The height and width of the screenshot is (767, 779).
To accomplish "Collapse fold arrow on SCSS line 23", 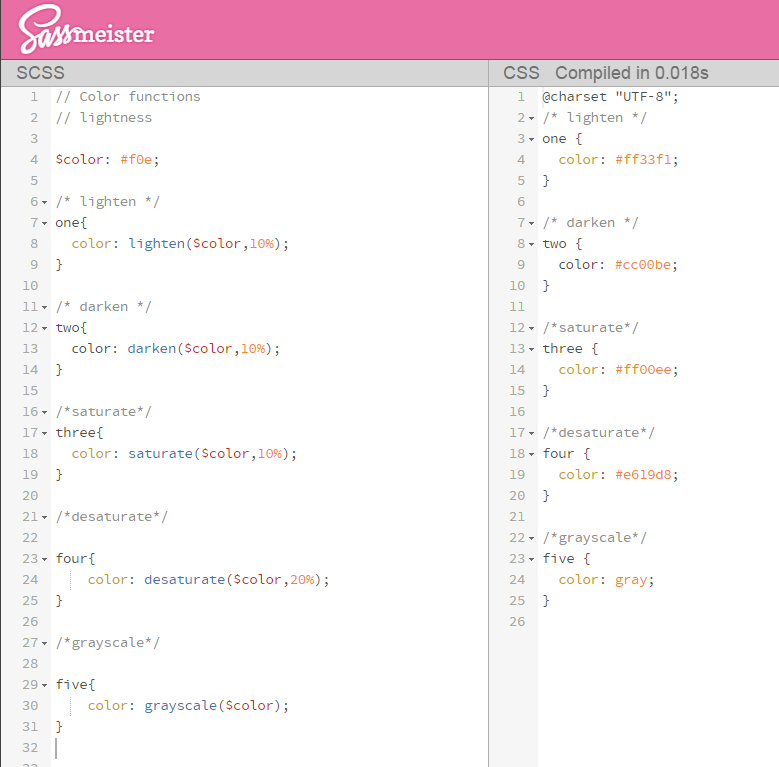I will click(x=45, y=559).
